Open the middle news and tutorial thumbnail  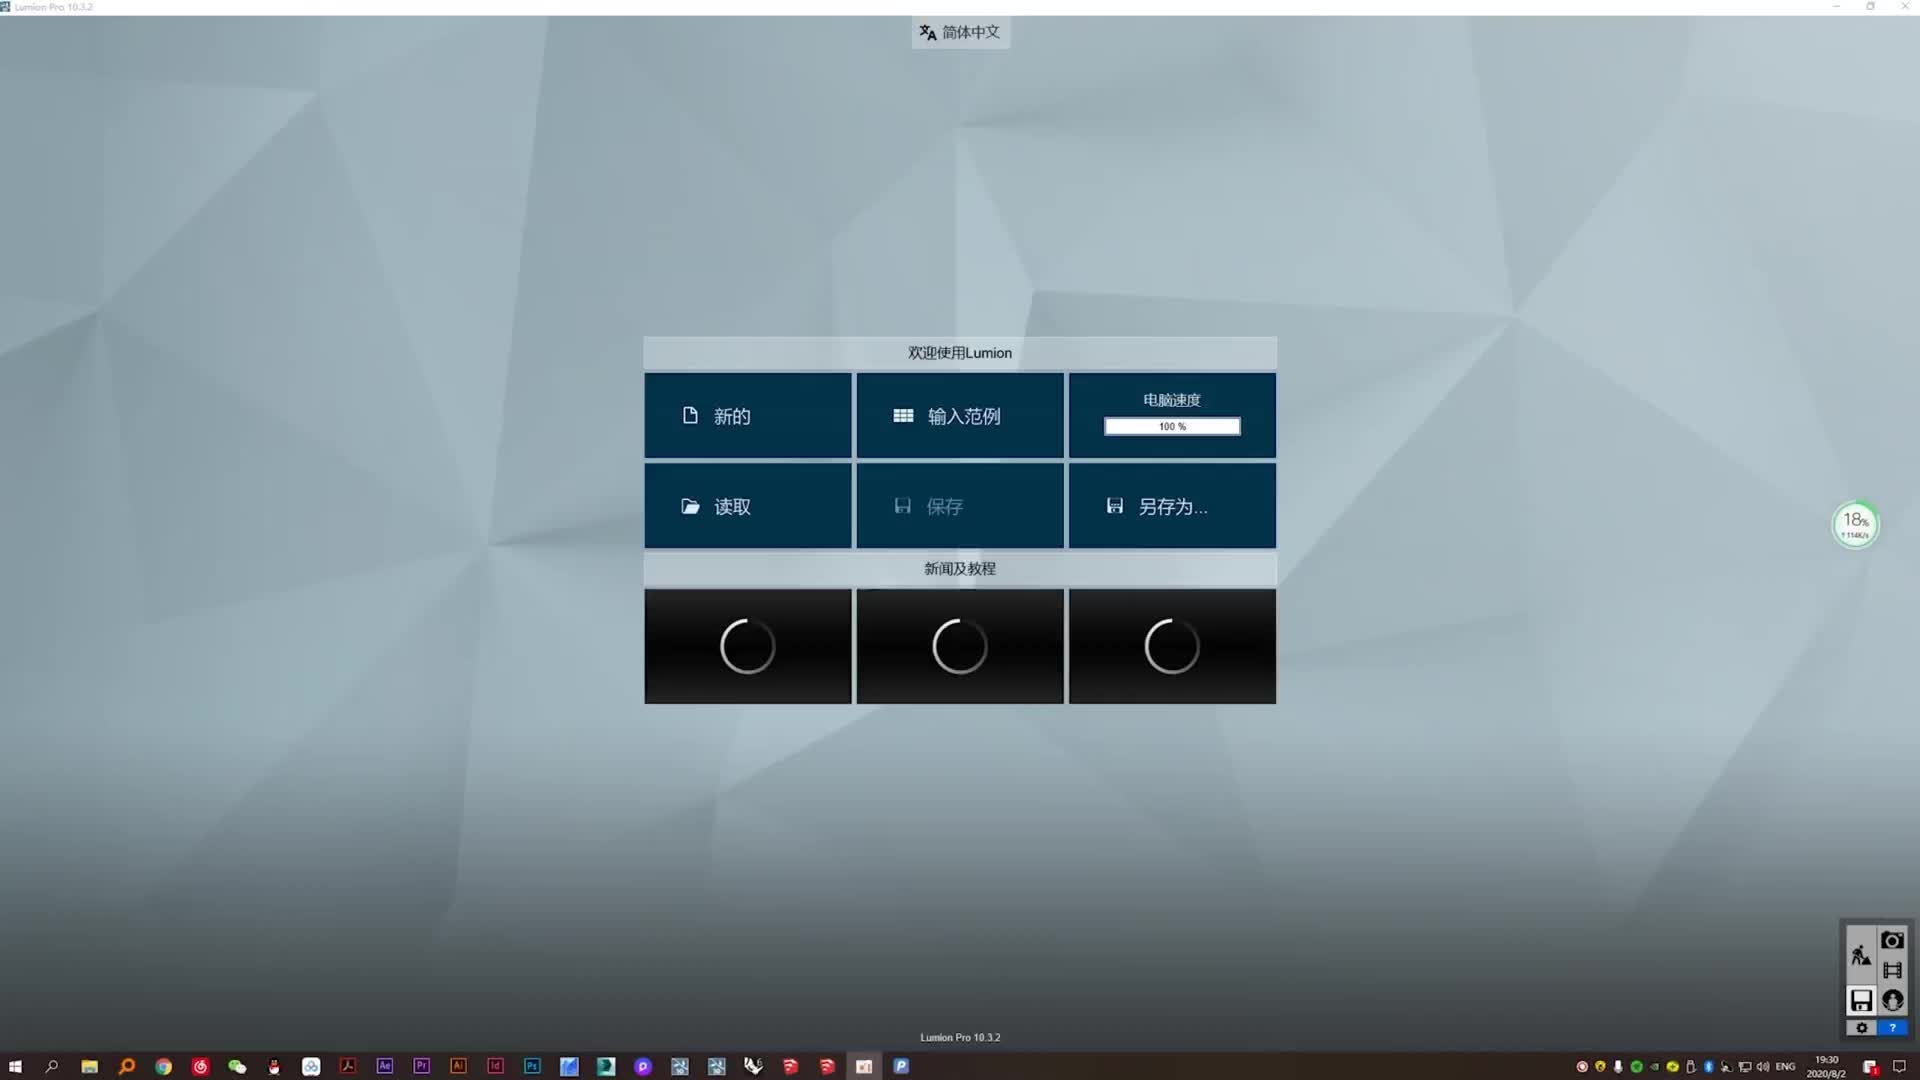point(960,646)
